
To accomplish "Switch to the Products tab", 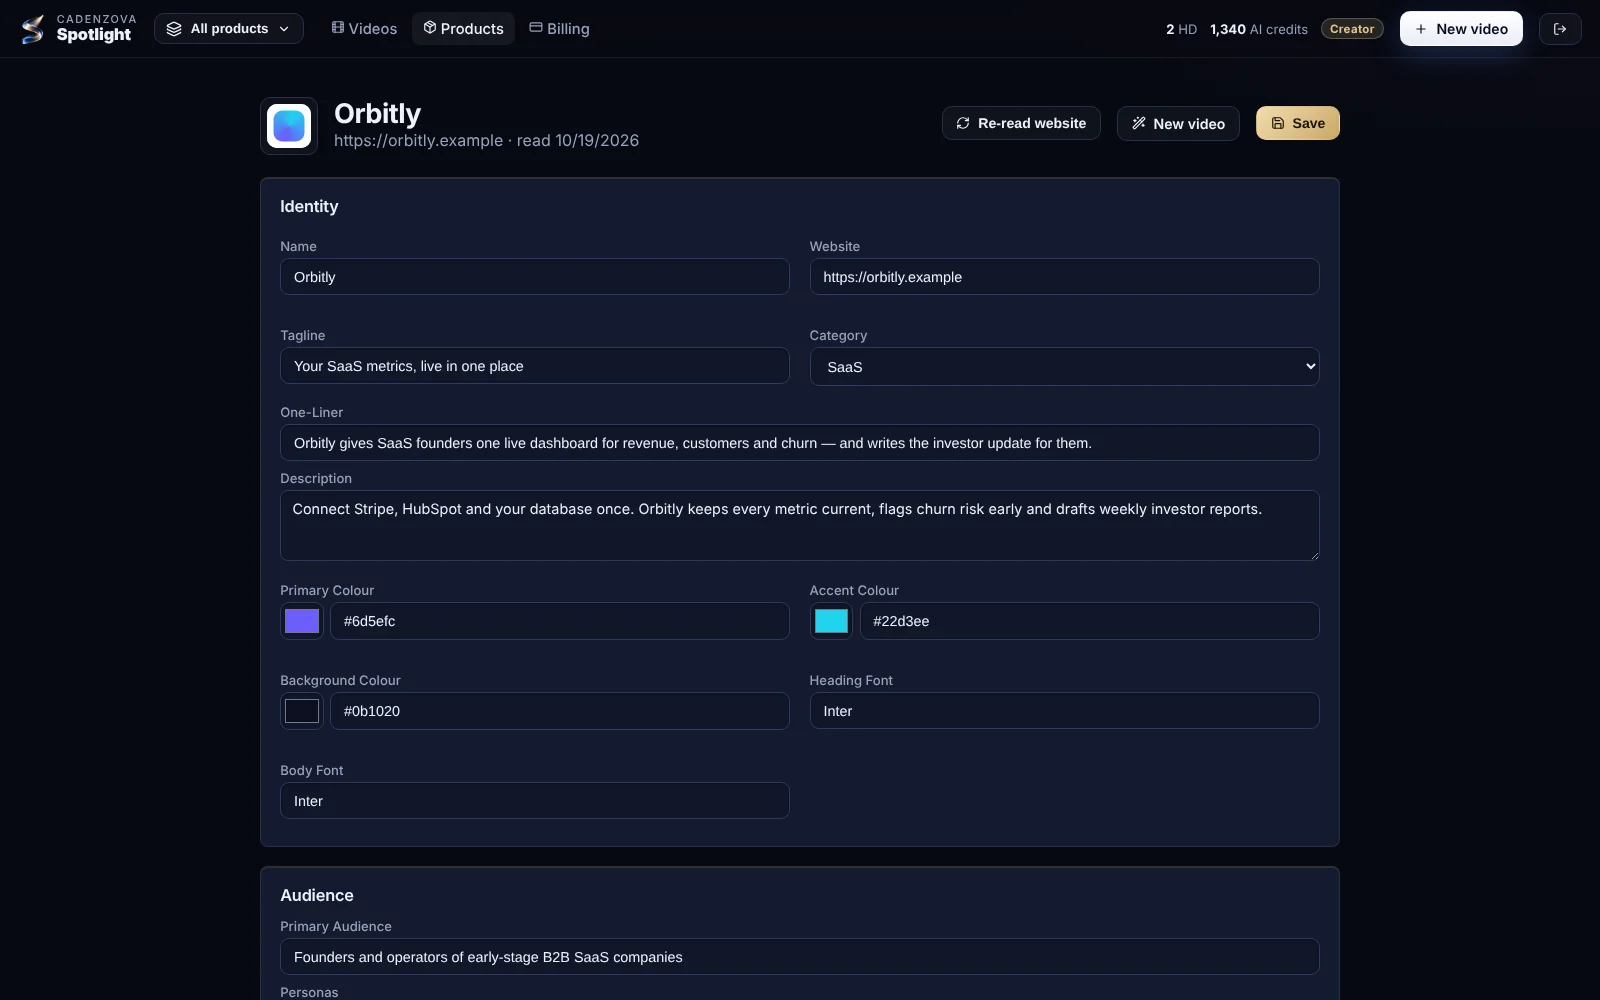I will coord(464,29).
